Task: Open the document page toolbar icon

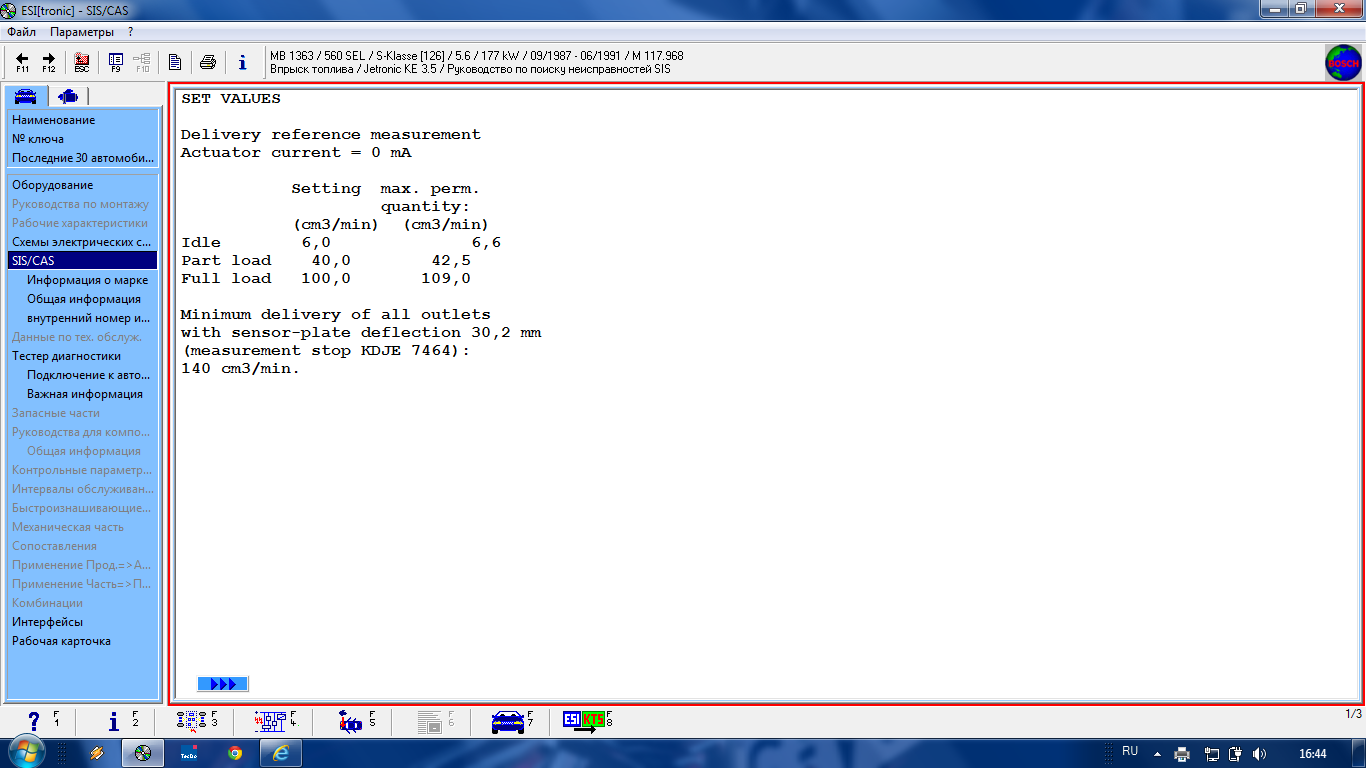Action: 175,62
